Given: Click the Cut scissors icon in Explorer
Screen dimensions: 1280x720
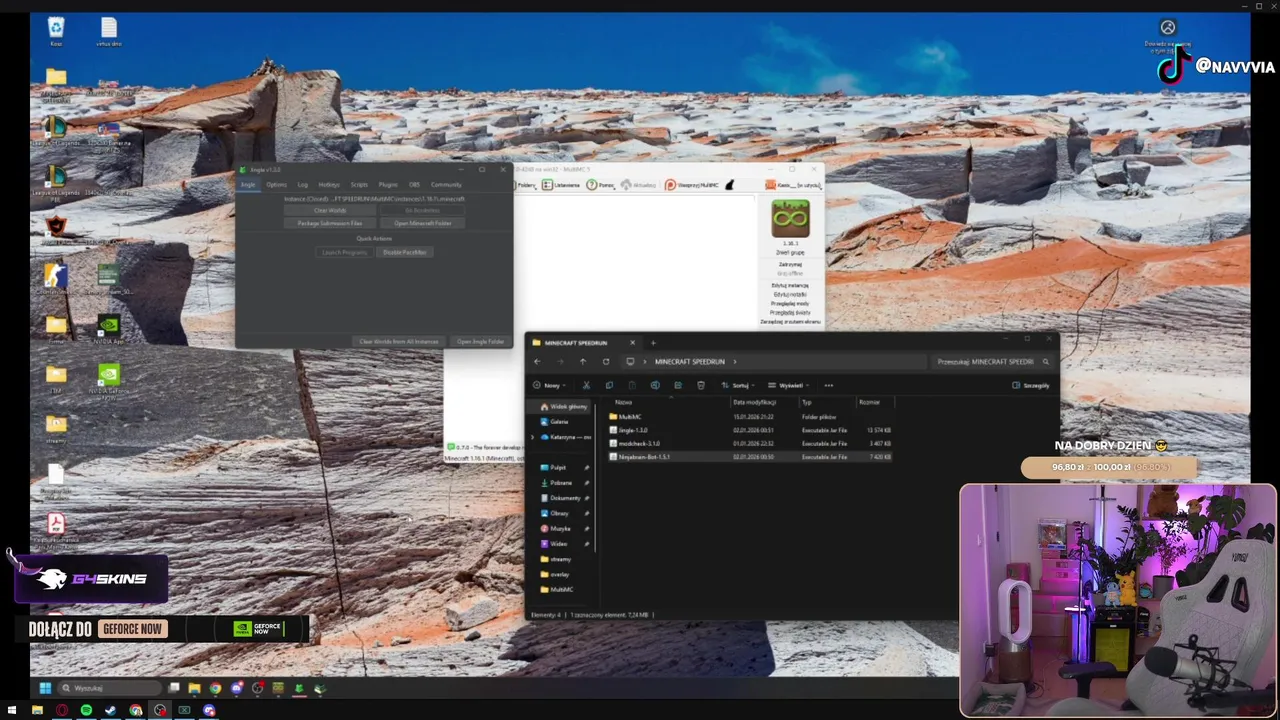Looking at the screenshot, I should click(586, 385).
